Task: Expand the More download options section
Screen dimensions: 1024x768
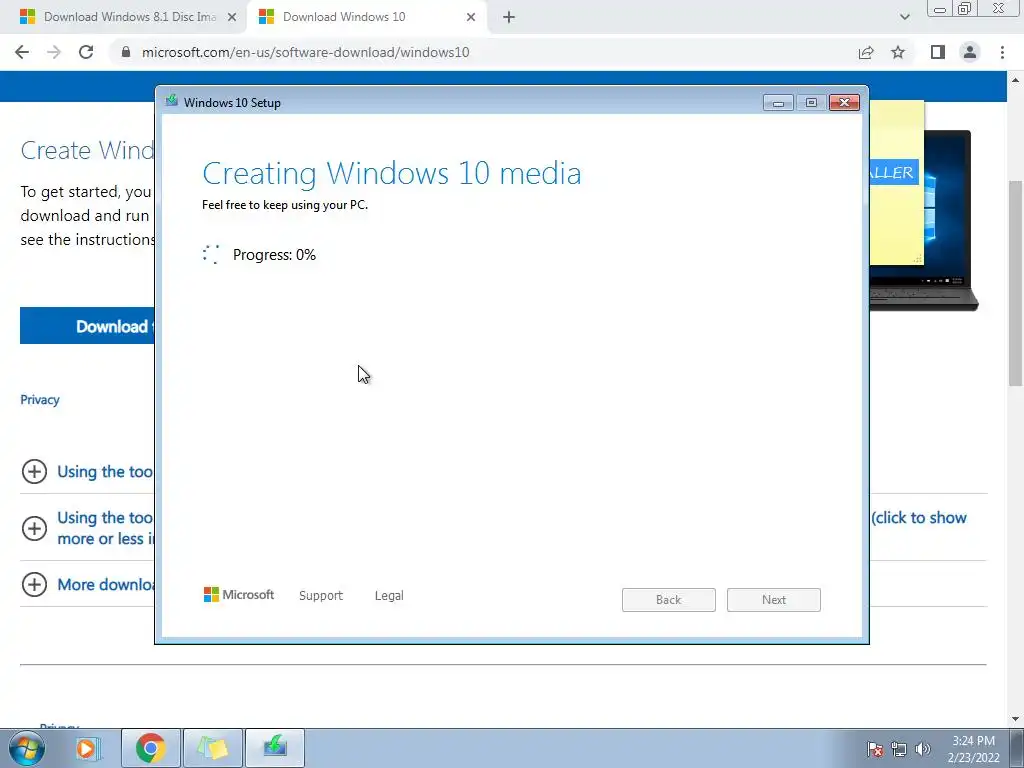Action: pyautogui.click(x=34, y=584)
